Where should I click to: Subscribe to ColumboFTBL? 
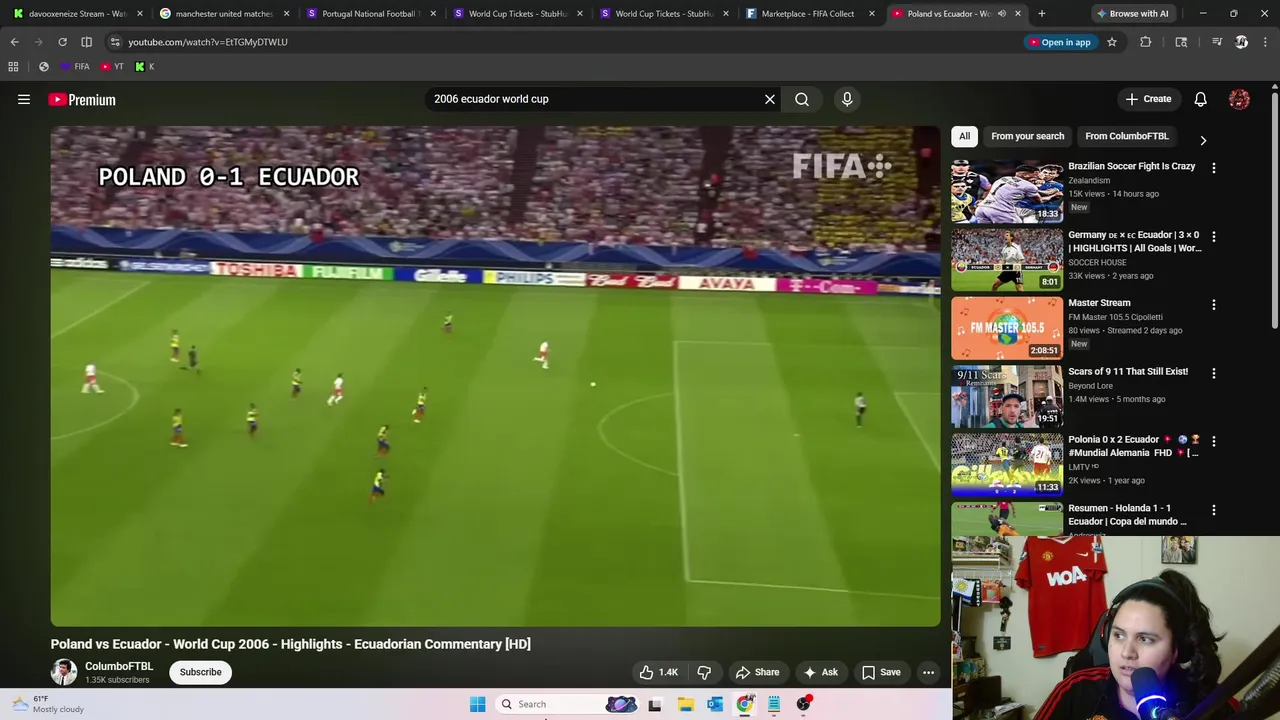point(201,672)
